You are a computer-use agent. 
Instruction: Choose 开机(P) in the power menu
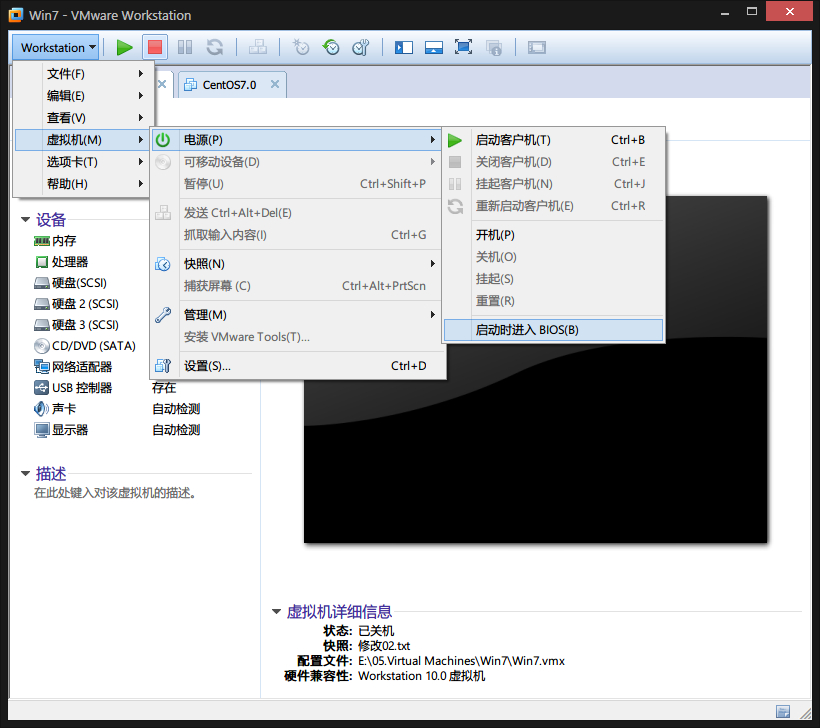[554, 235]
